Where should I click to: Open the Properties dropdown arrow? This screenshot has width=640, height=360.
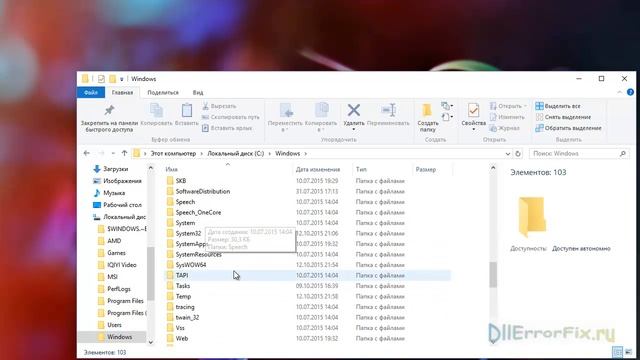tap(473, 130)
